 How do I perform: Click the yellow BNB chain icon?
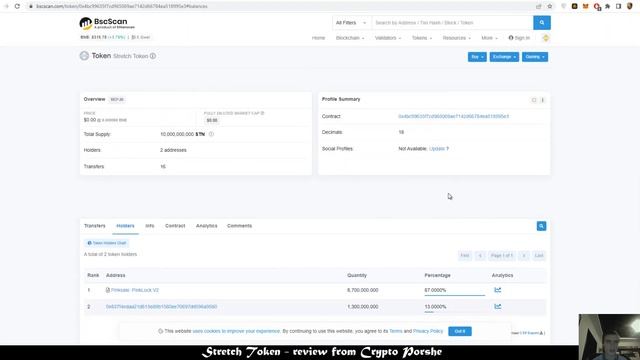point(546,38)
